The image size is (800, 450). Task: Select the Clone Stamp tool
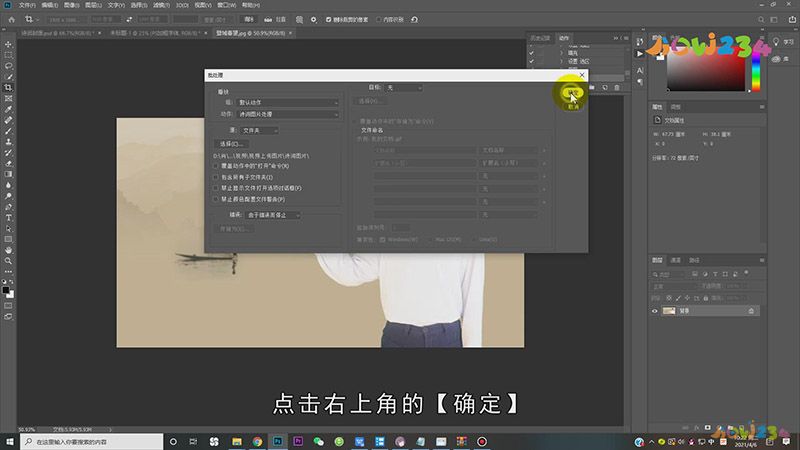click(x=8, y=142)
